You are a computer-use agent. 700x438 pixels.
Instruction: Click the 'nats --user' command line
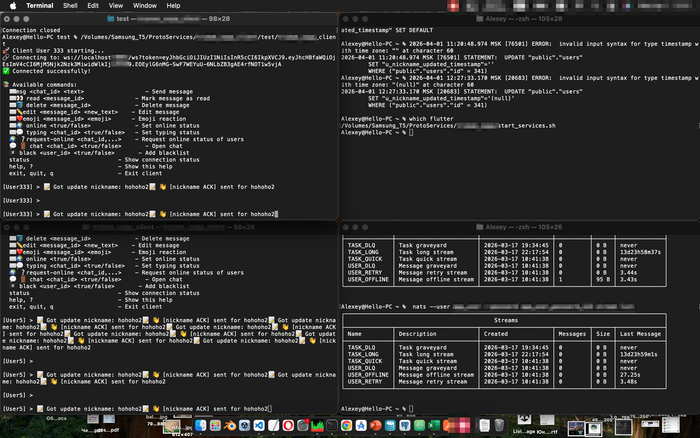tap(487, 307)
